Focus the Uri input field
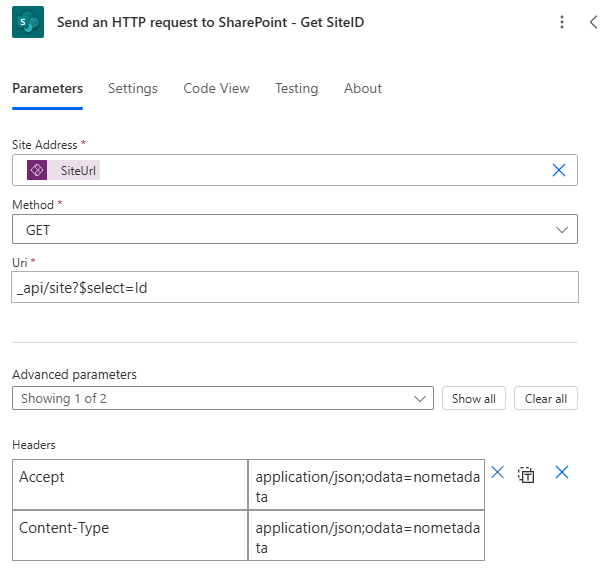Viewport: 600px width, 577px height. (295, 287)
